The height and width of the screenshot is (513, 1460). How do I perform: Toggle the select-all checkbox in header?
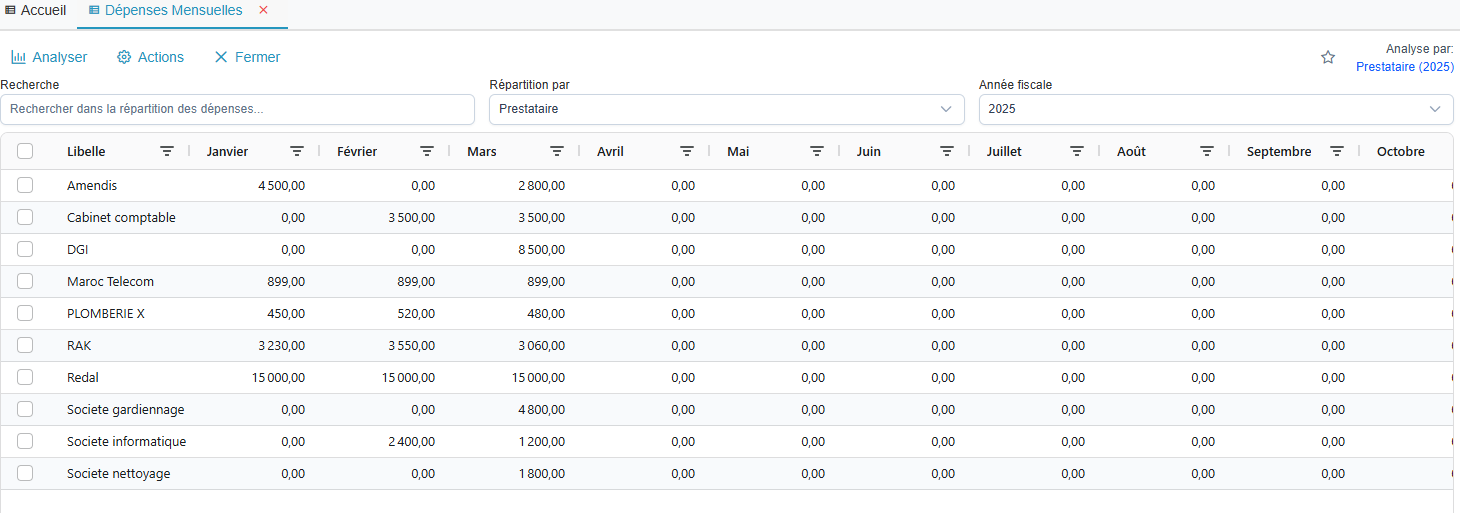25,151
